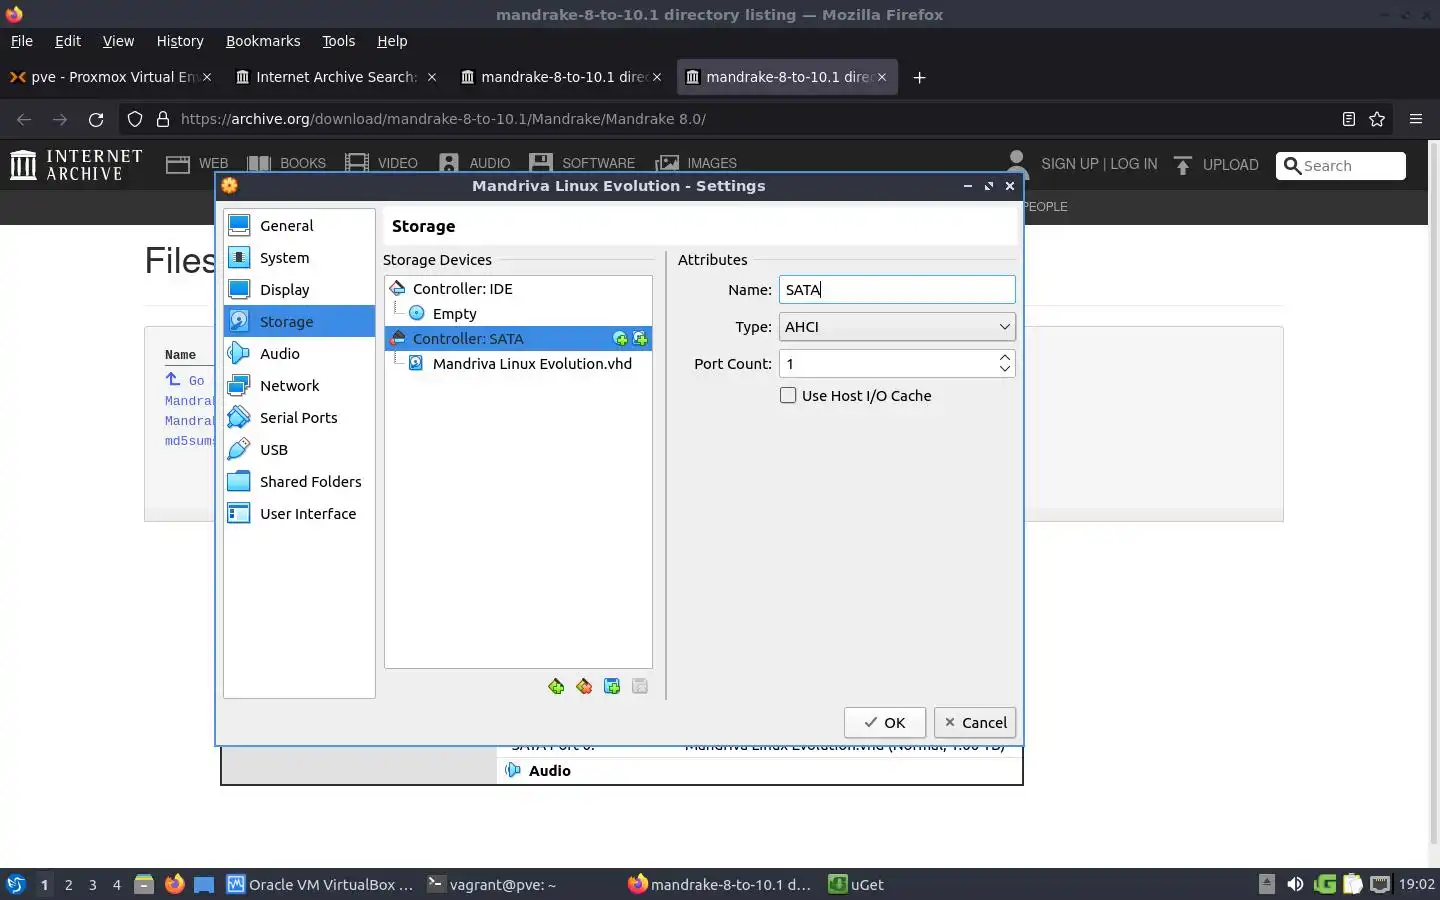Viewport: 1440px width, 900px height.
Task: Click Add Attachment icon below device list
Action: (612, 686)
